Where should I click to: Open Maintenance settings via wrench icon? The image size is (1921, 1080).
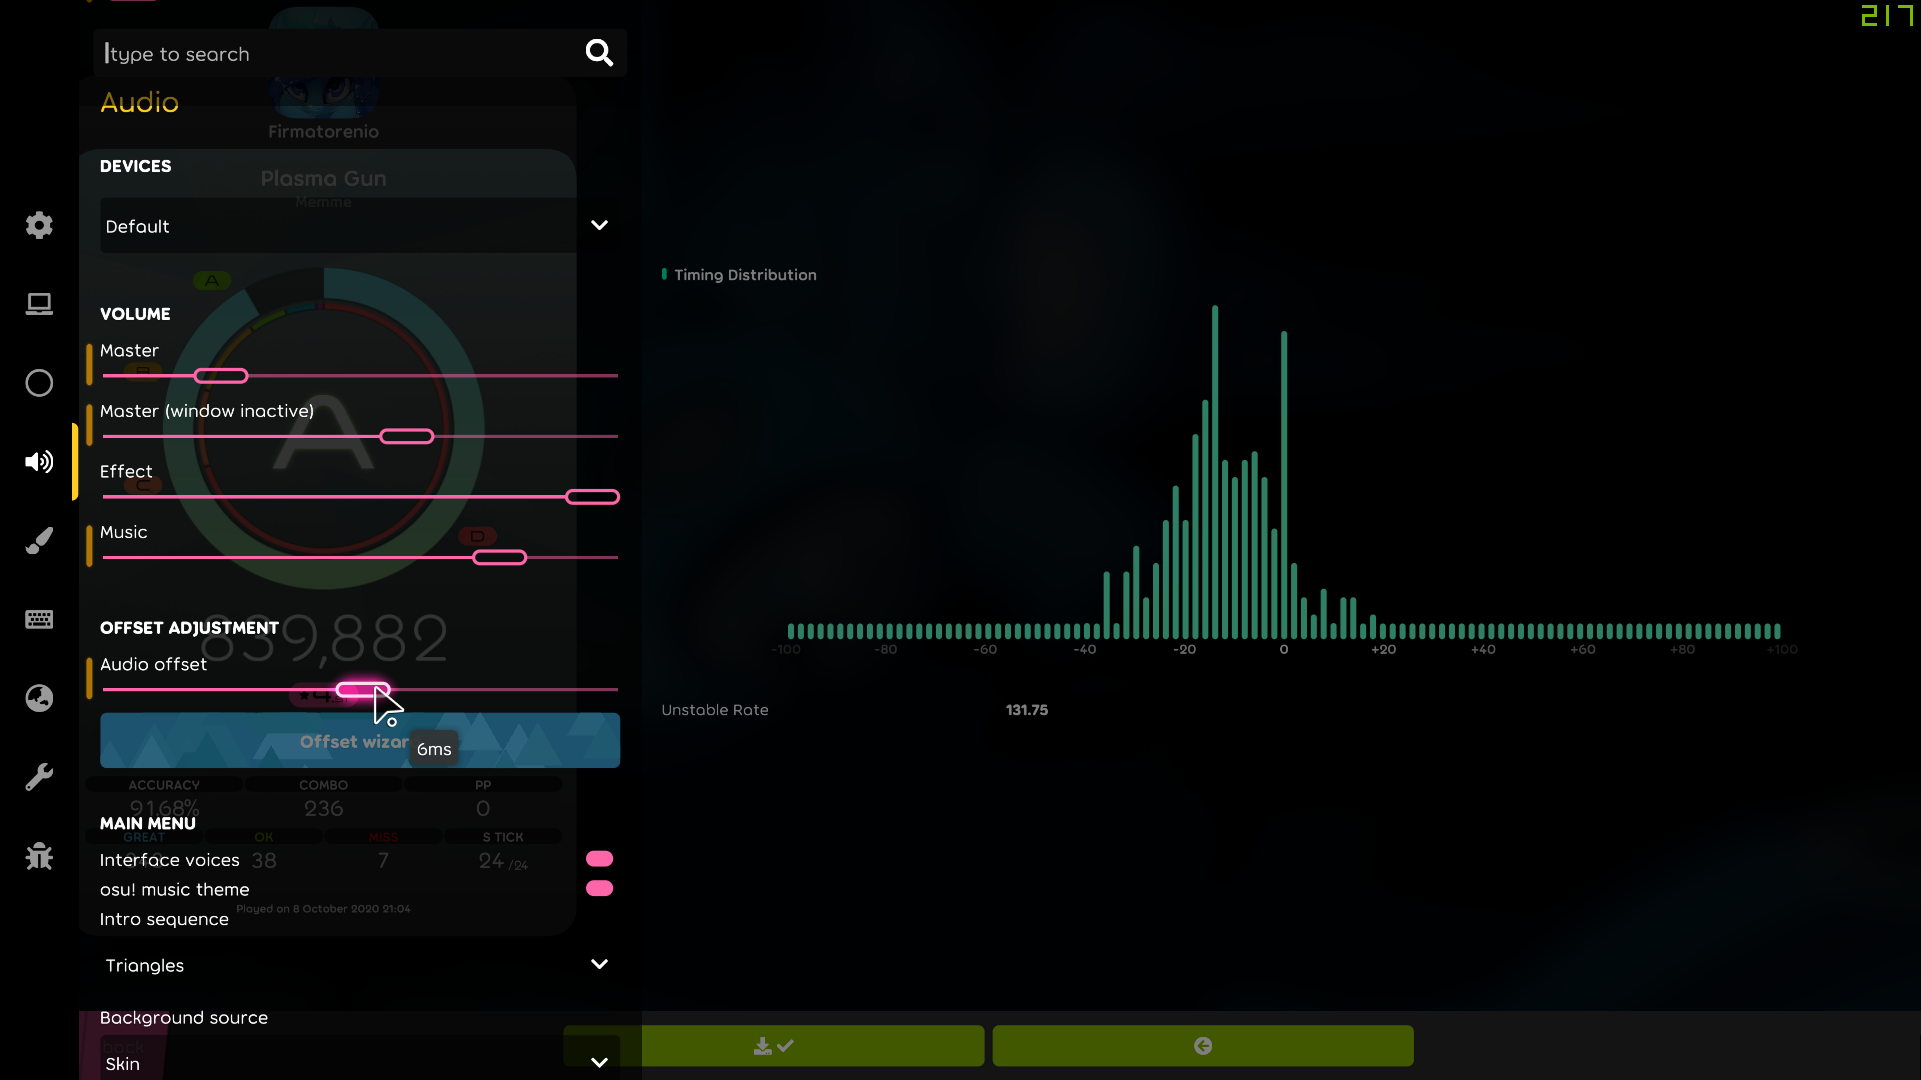point(39,776)
